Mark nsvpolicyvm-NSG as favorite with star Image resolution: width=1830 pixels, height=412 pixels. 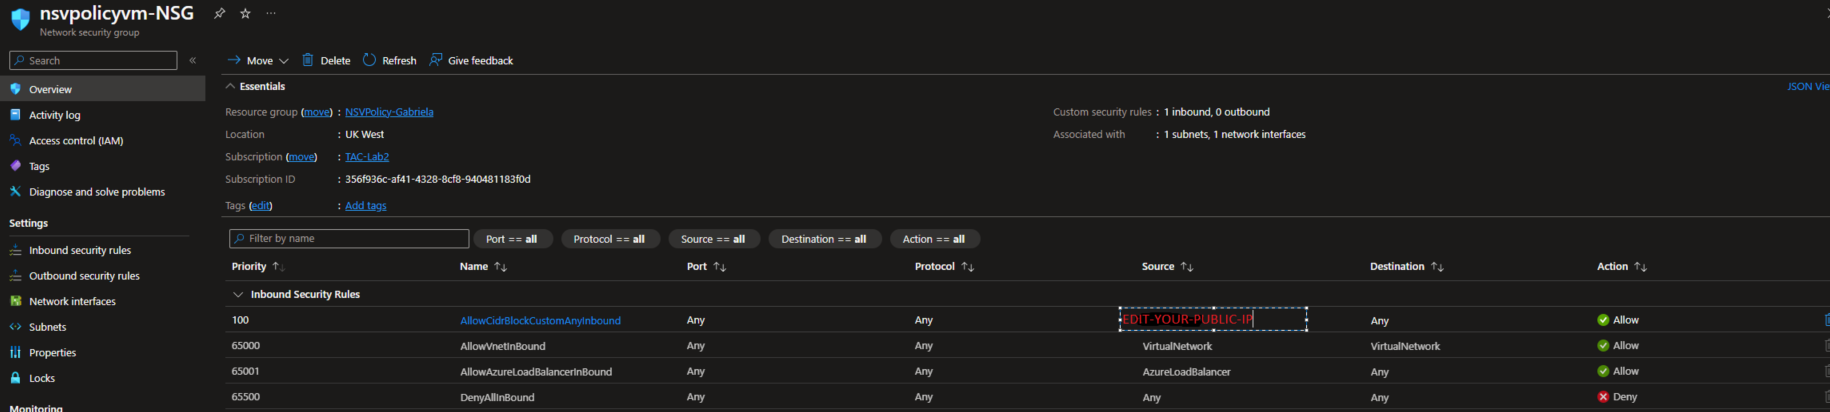tap(245, 14)
